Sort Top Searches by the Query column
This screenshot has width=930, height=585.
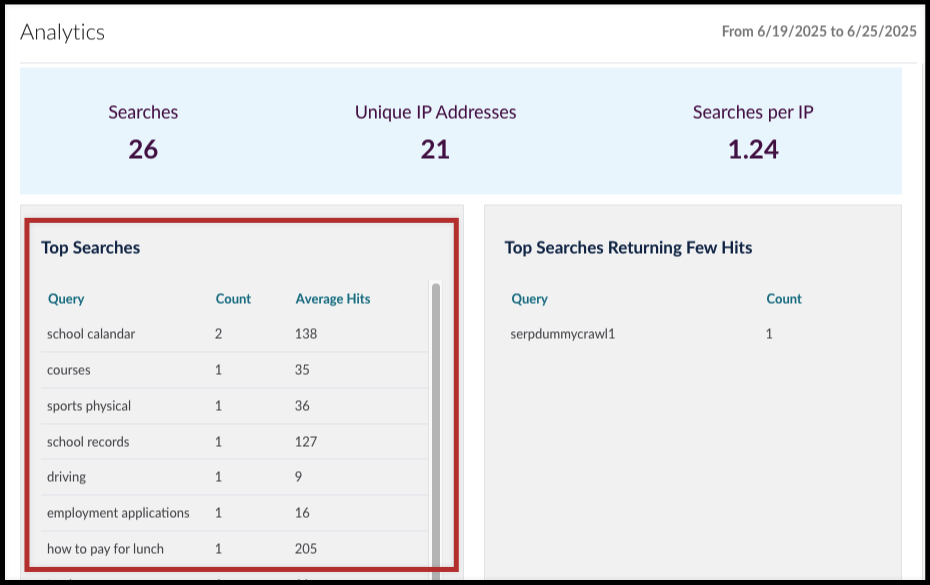64,298
